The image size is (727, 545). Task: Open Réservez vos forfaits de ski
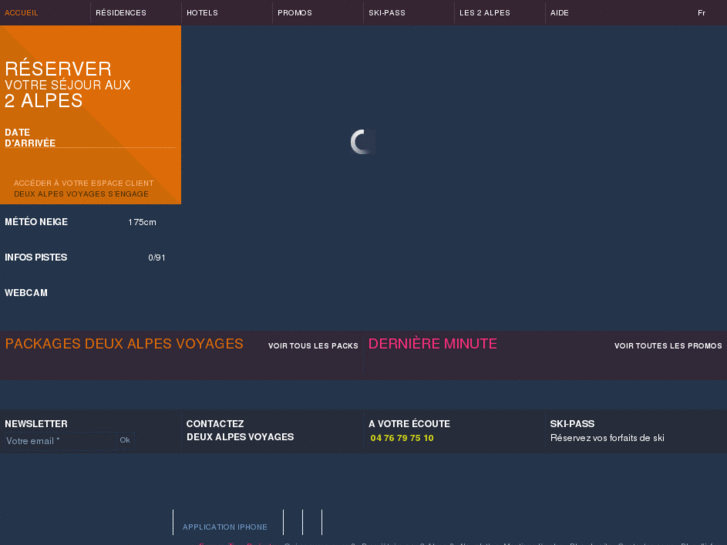coord(607,438)
